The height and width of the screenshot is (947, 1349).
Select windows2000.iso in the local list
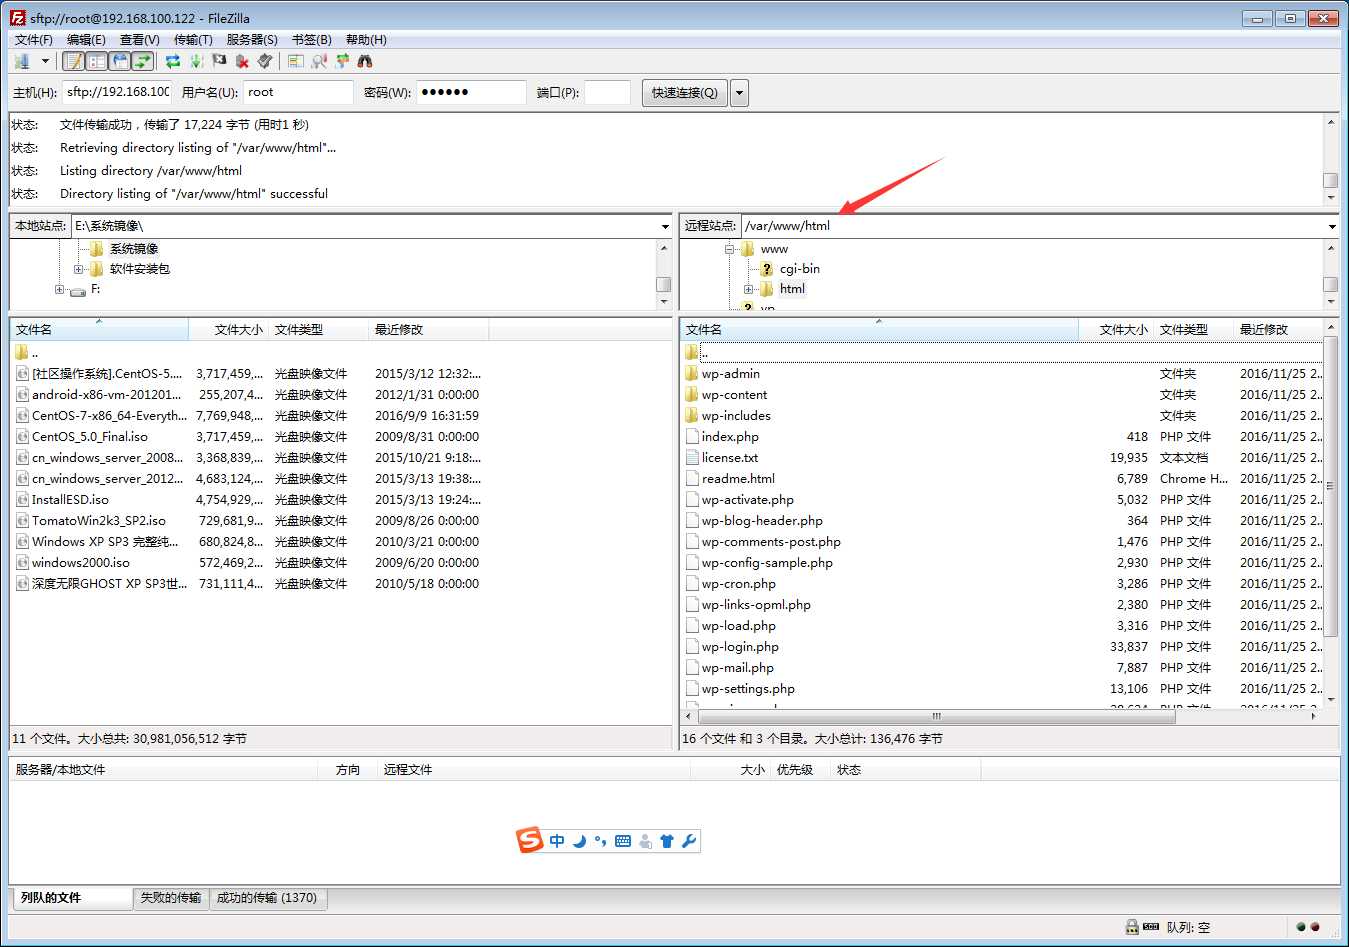click(x=80, y=563)
